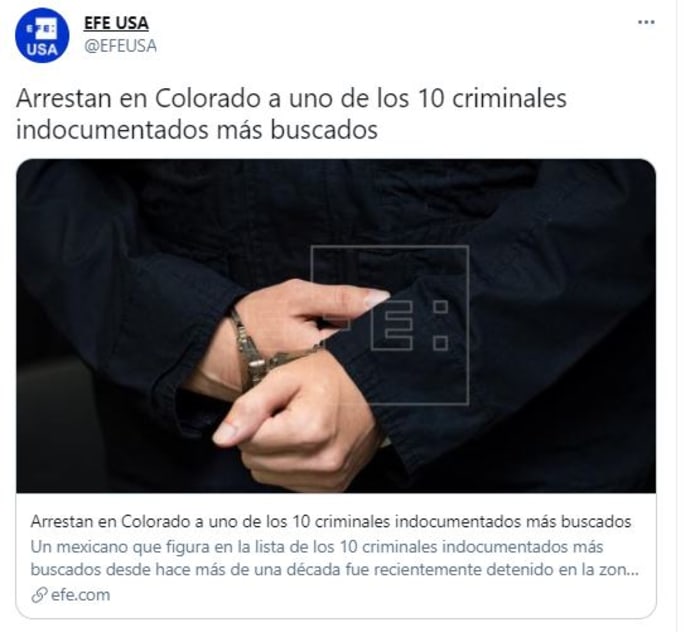Click the card headline below the photo
The height and width of the screenshot is (632, 700).
(331, 521)
